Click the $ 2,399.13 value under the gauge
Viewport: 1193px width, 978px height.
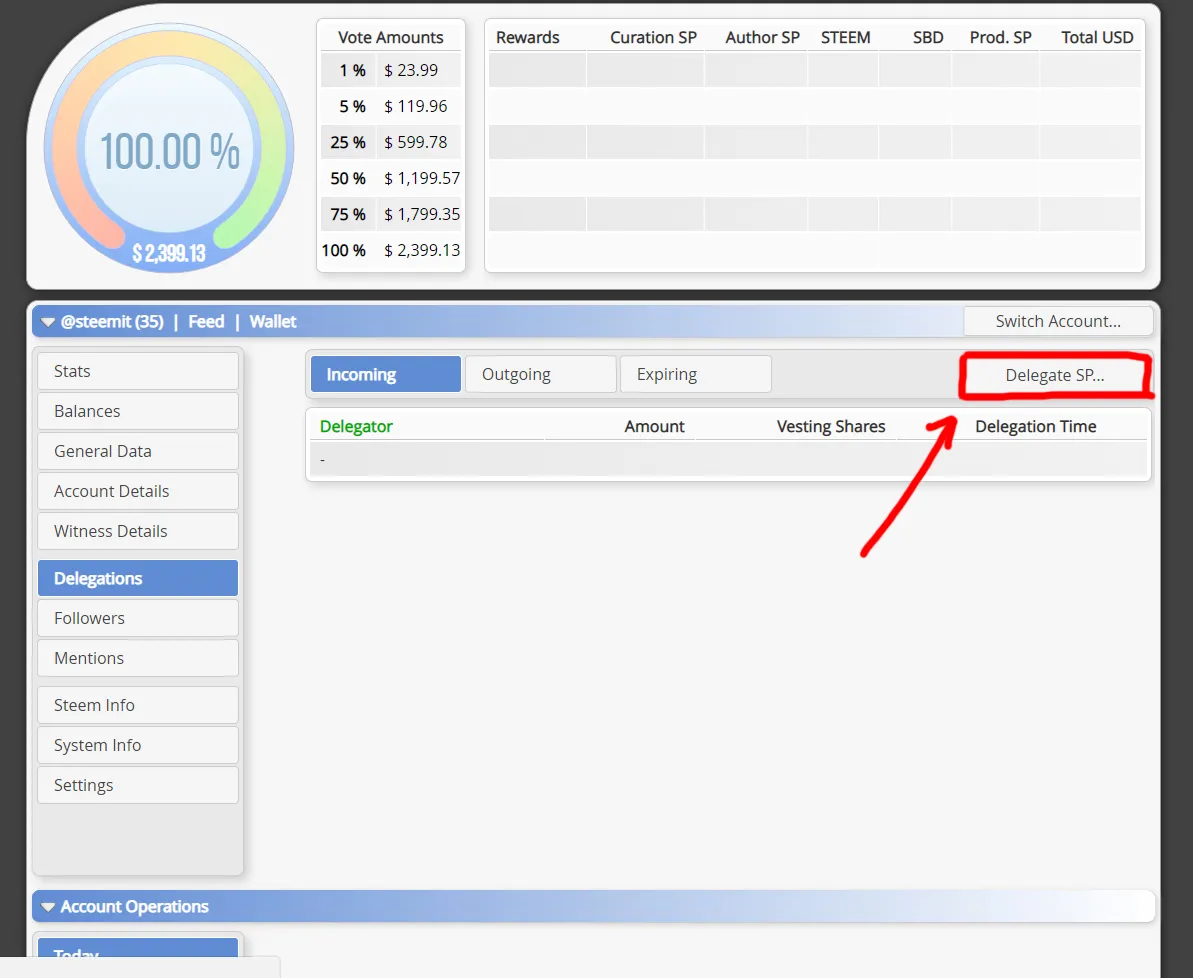click(169, 253)
